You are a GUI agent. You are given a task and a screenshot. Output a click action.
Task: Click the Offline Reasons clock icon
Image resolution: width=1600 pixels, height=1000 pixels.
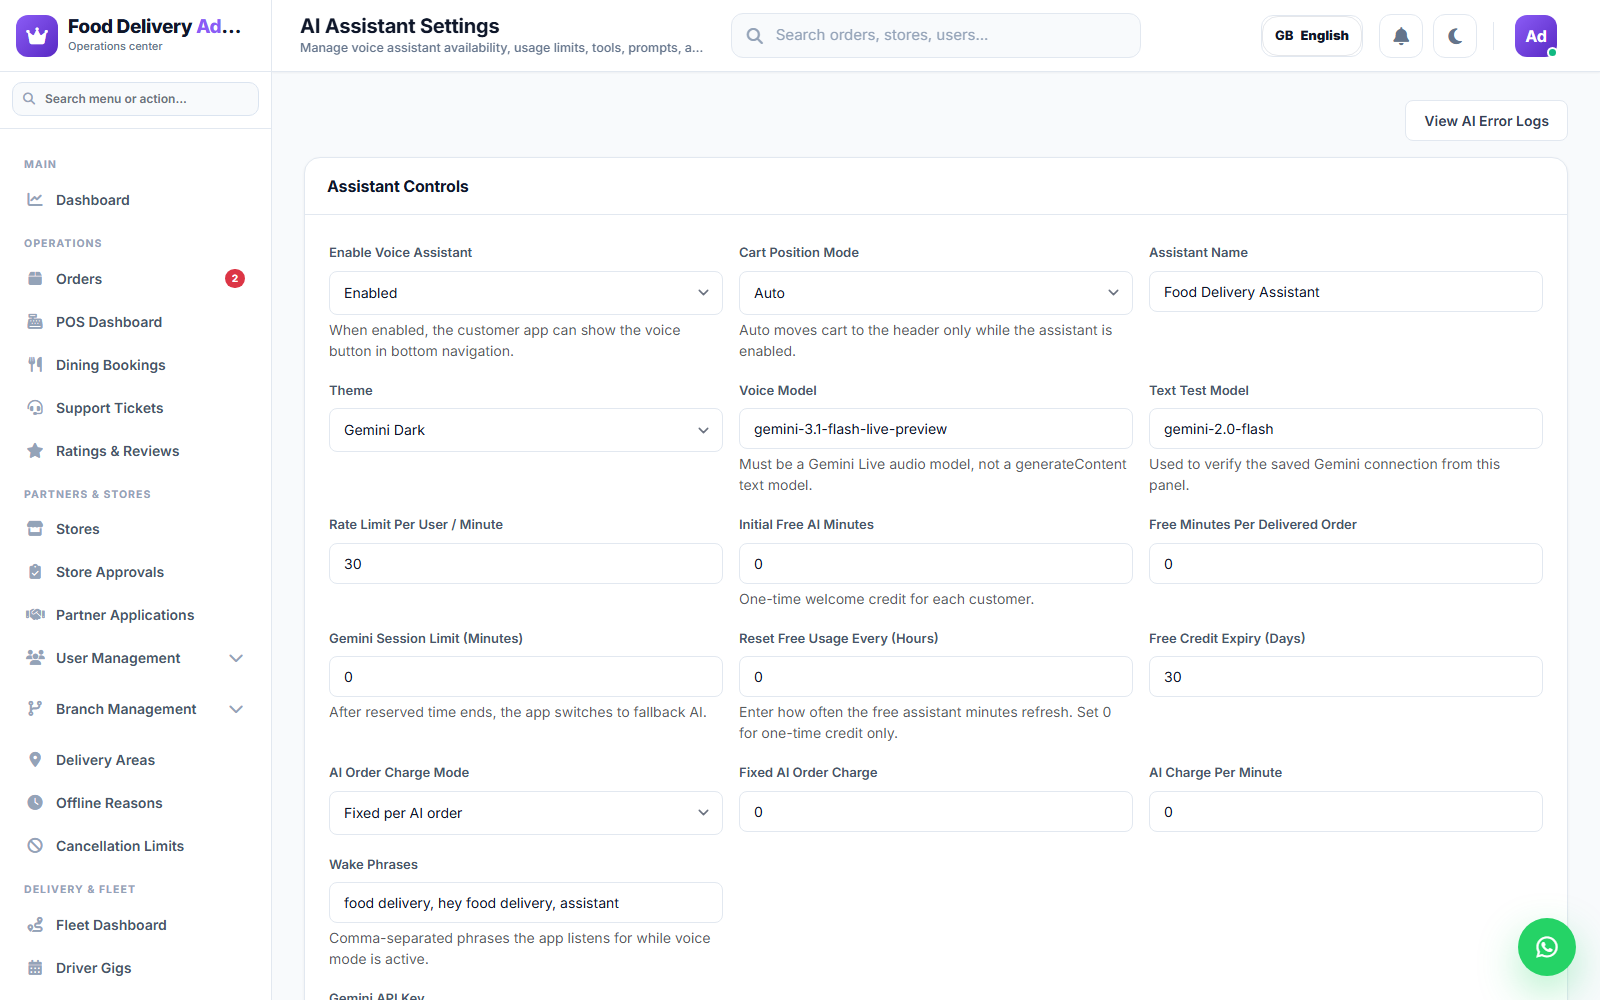(x=35, y=803)
